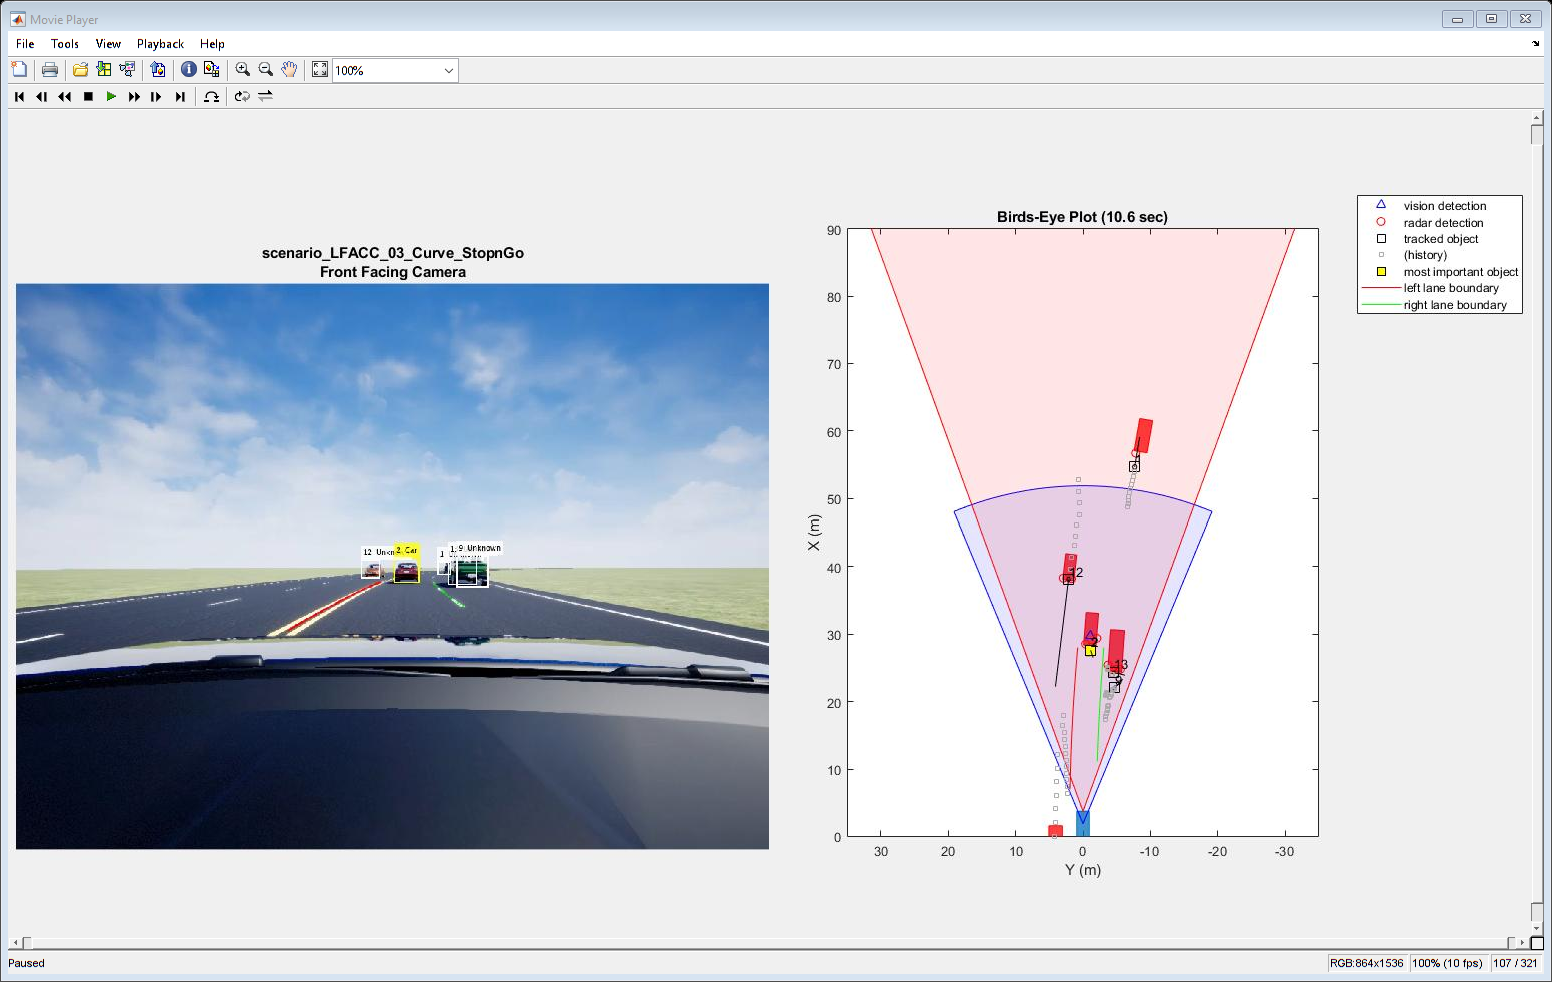
Task: Select the Zoom In magnifier
Action: click(242, 69)
